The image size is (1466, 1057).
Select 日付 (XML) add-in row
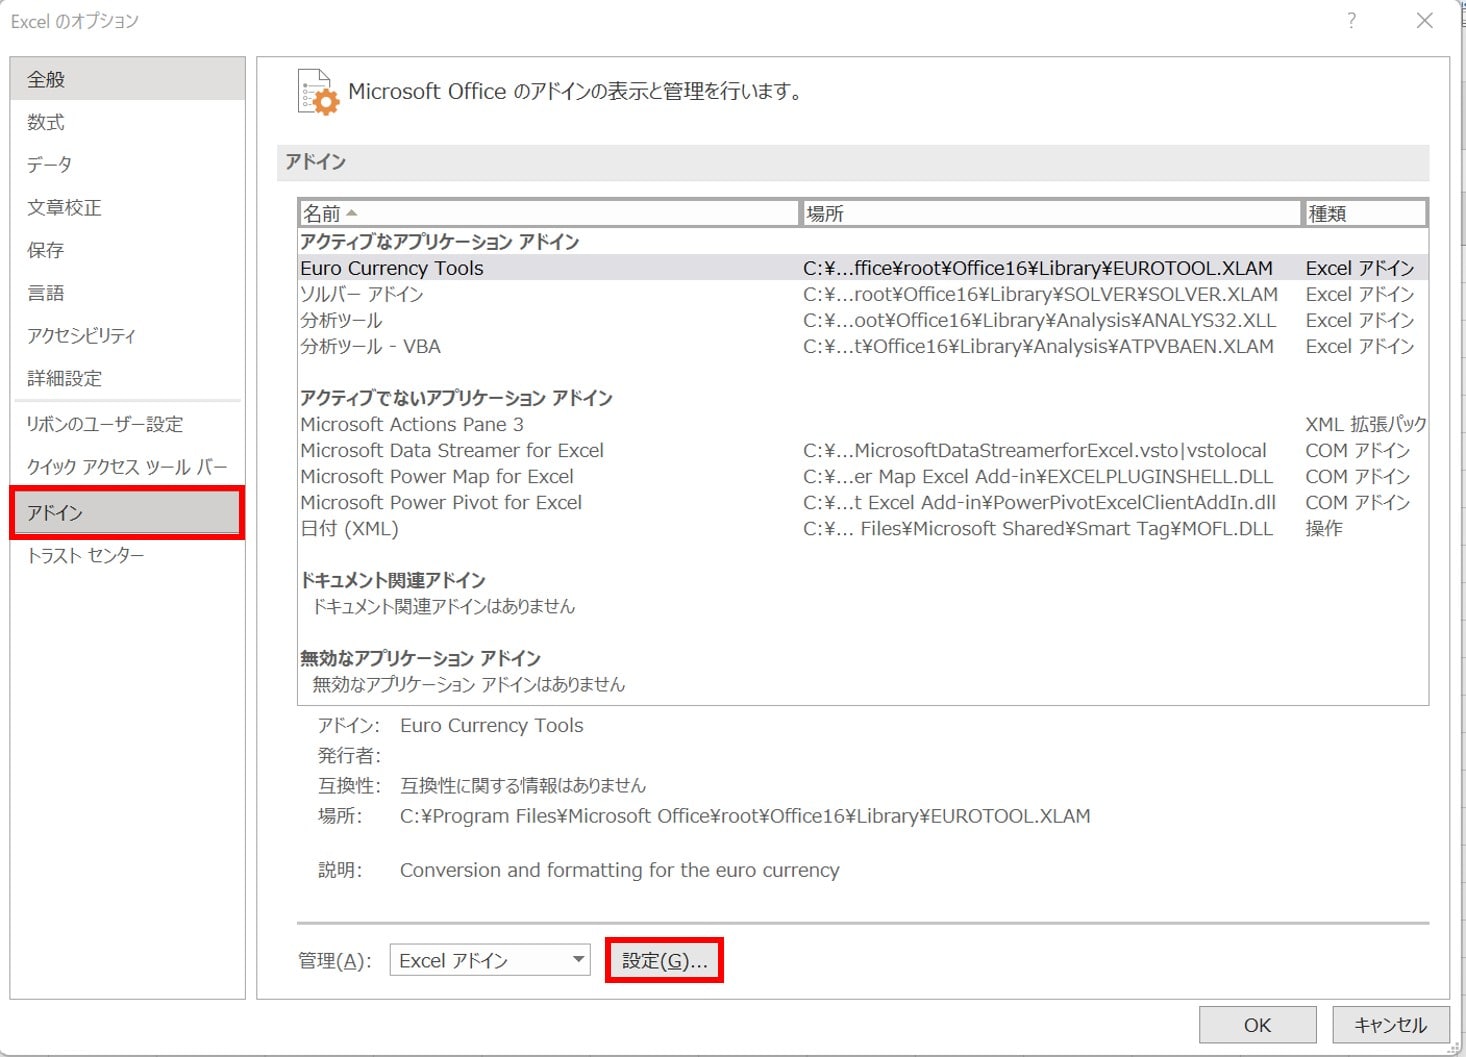point(863,528)
